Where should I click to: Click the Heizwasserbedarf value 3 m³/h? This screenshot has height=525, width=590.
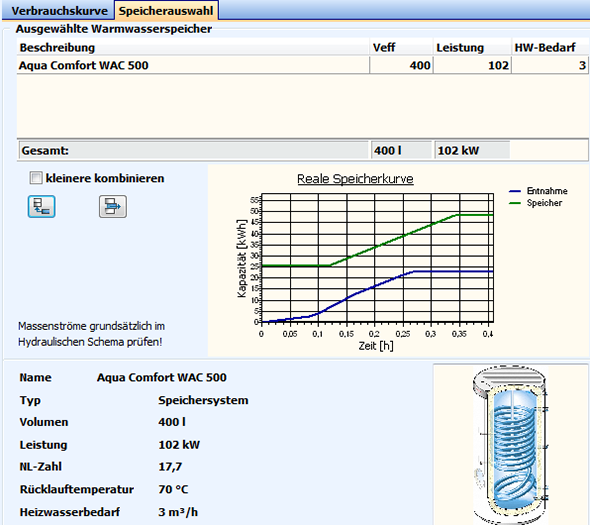tap(178, 512)
